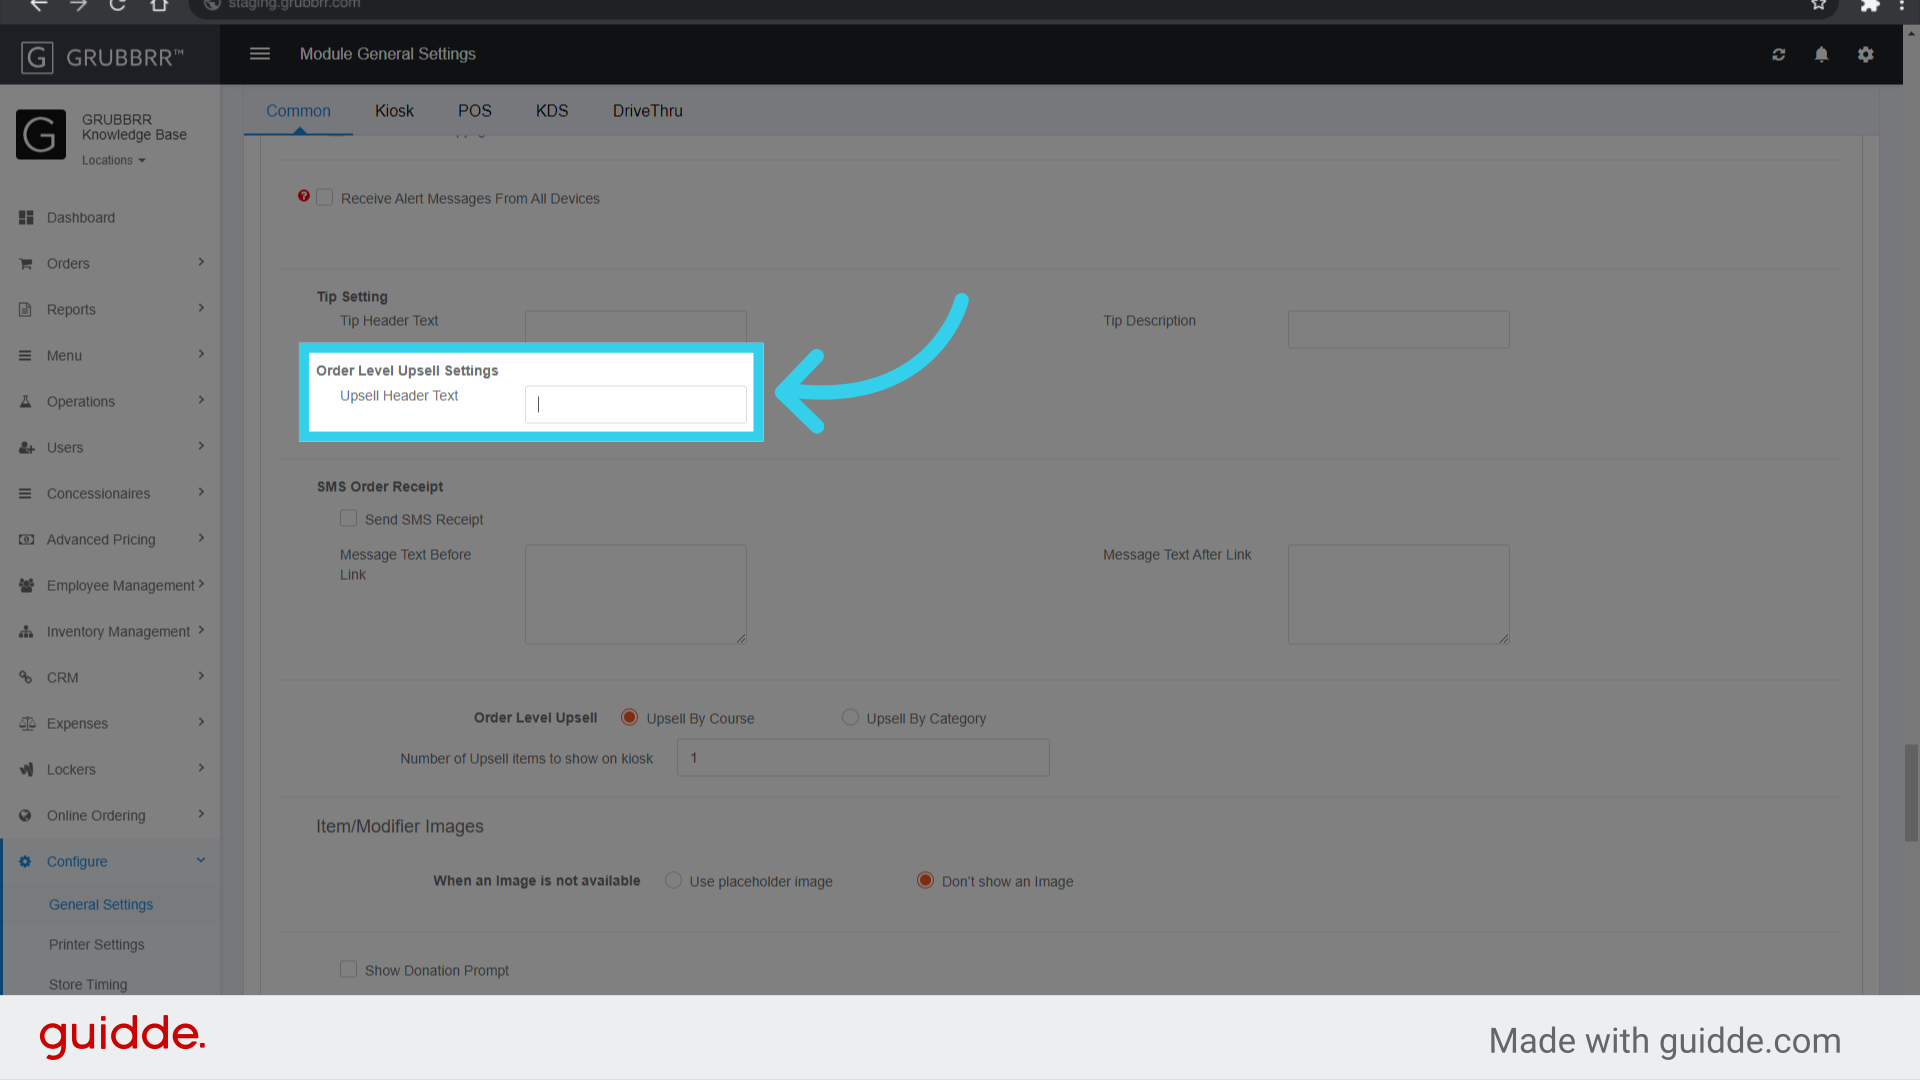Image resolution: width=1920 pixels, height=1080 pixels.
Task: Click the Operations flask icon
Action: coord(26,402)
